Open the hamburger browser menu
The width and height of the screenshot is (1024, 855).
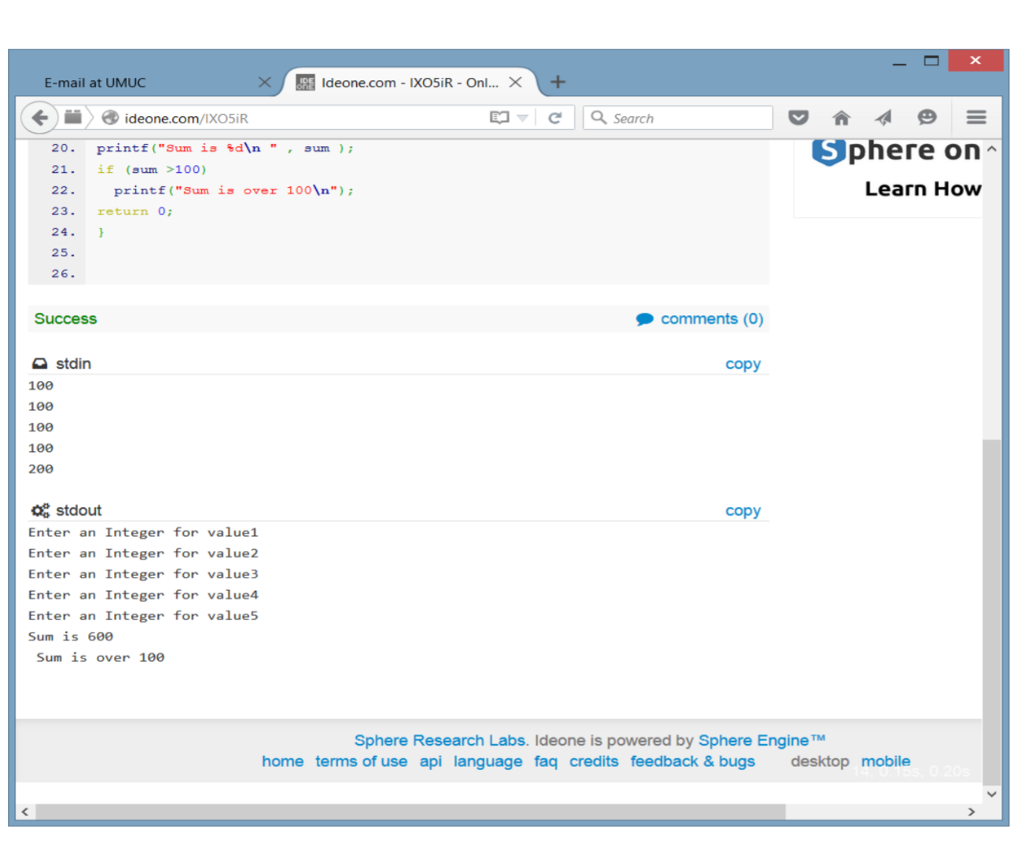coord(976,118)
